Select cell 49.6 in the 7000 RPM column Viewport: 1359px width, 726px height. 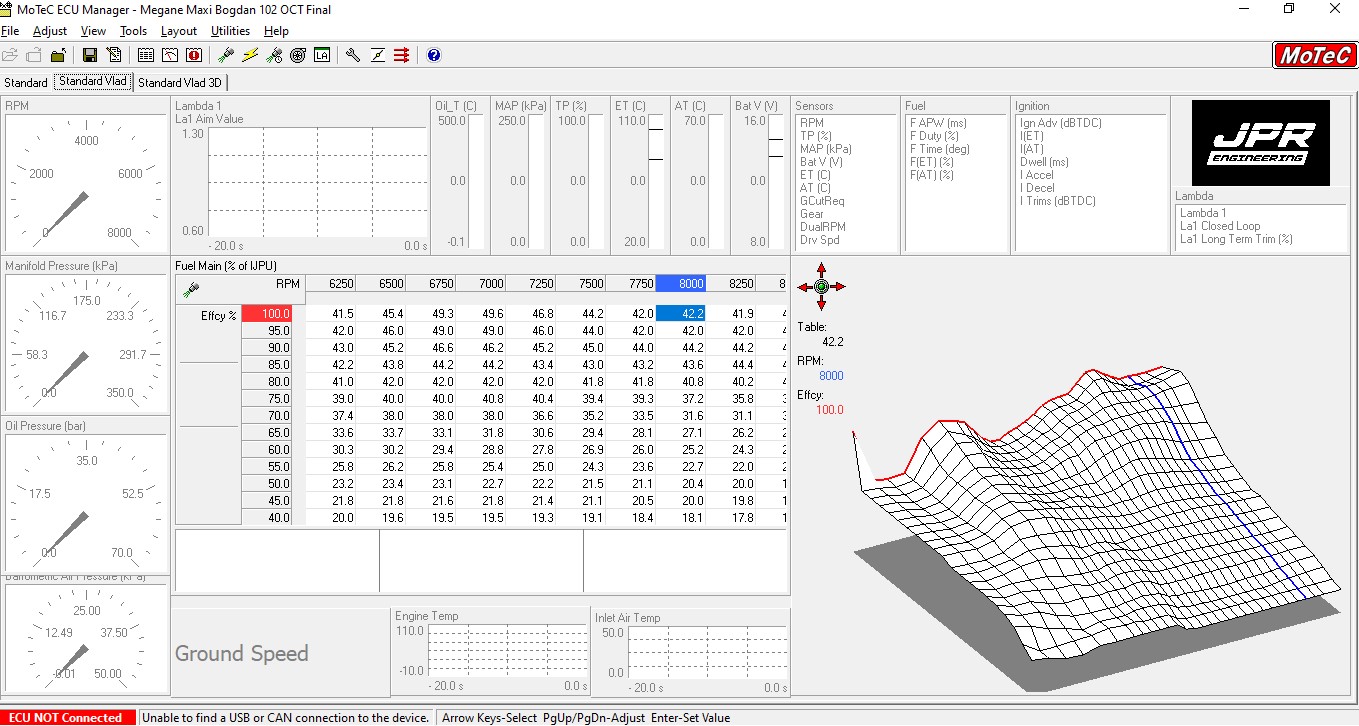480,314
